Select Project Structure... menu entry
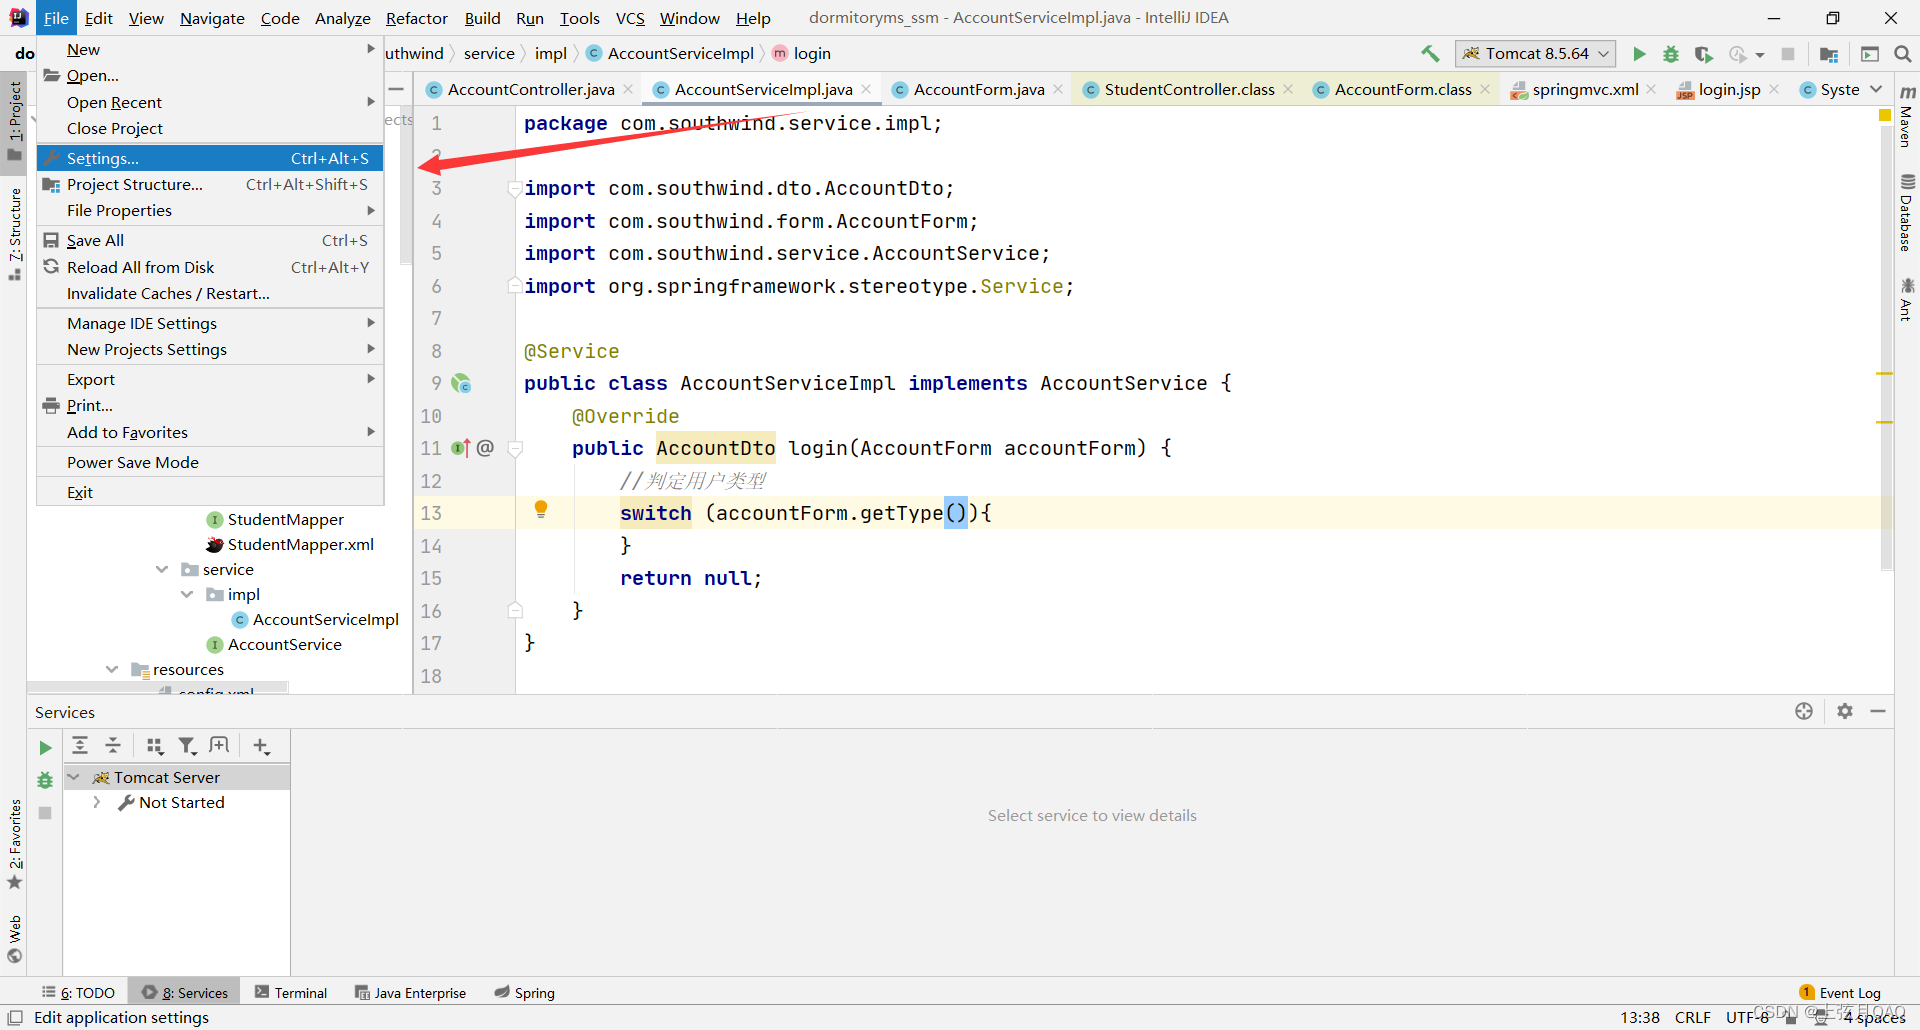The image size is (1920, 1030). 210,184
